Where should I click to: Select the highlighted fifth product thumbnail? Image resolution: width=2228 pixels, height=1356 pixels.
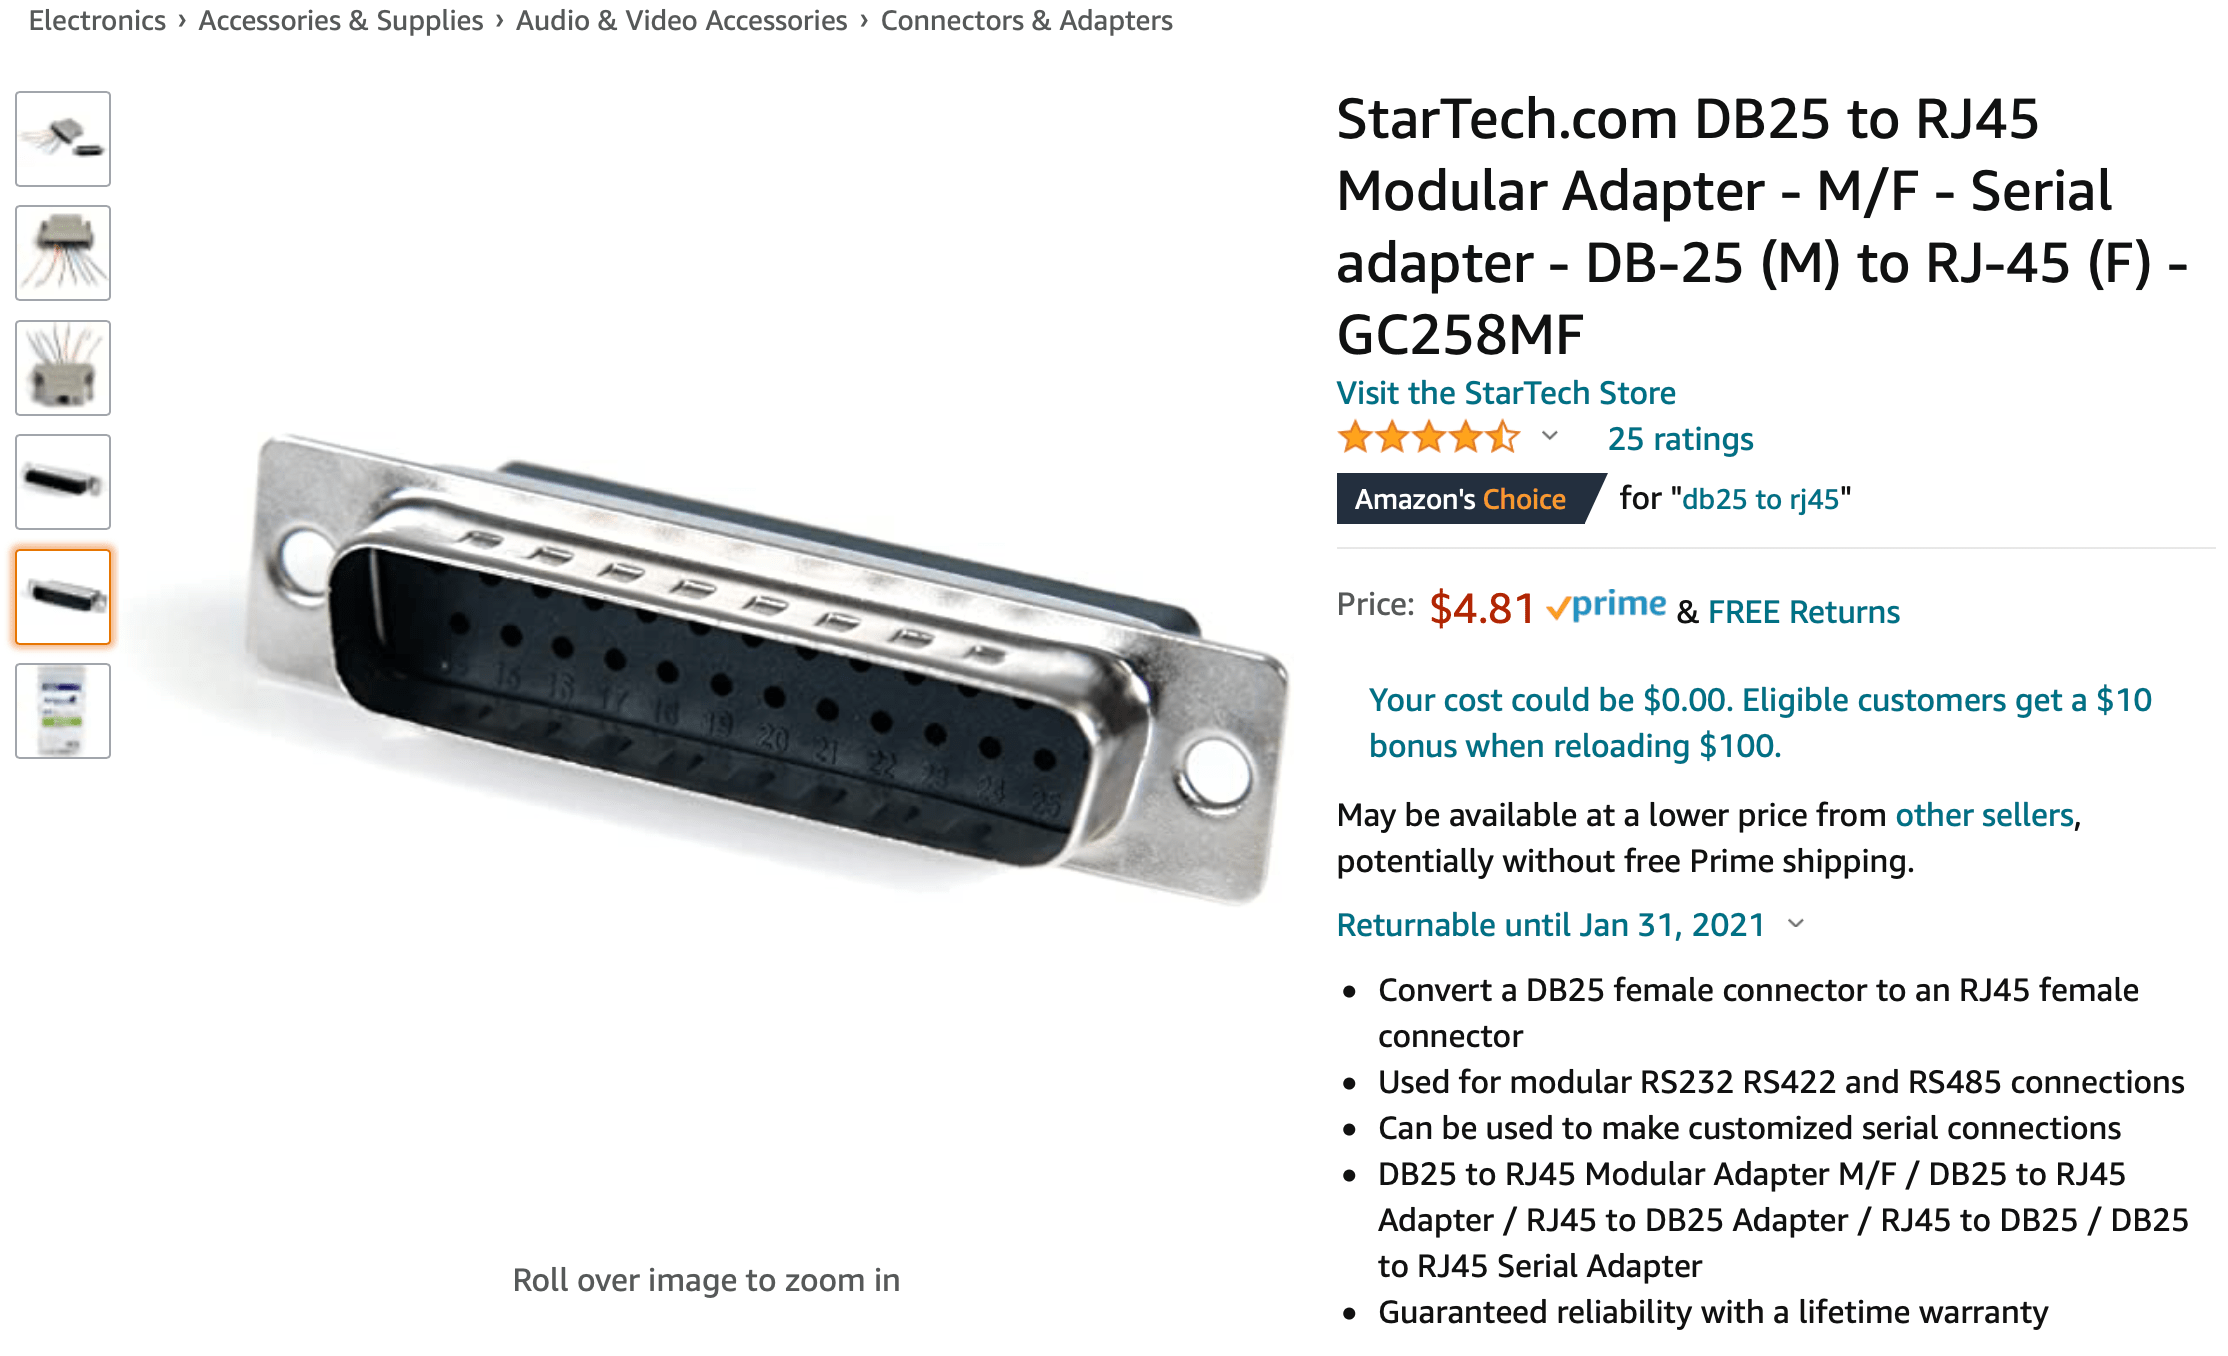click(63, 597)
